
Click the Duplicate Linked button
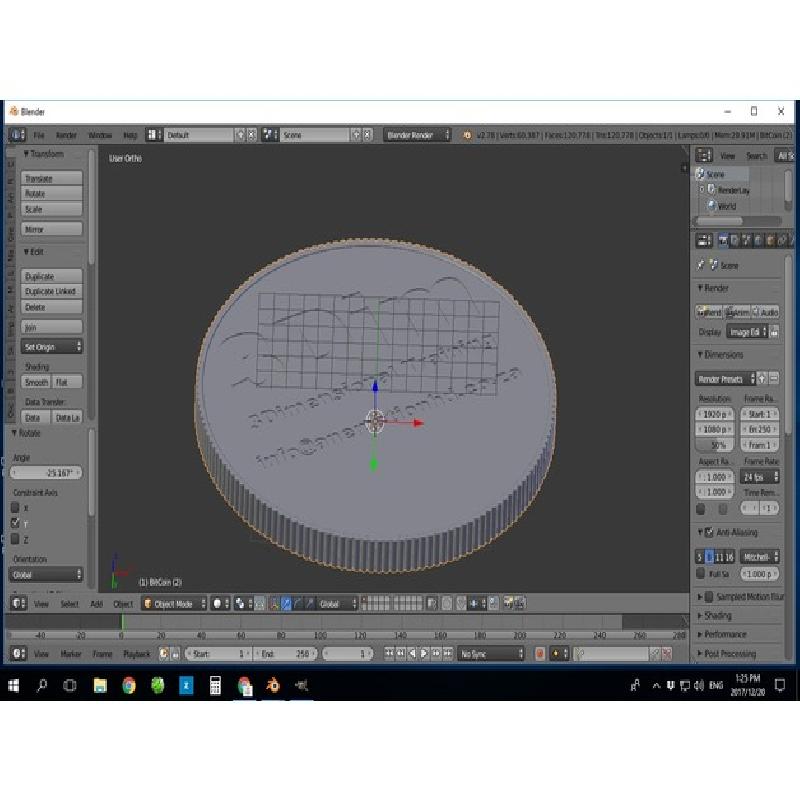coord(52,291)
